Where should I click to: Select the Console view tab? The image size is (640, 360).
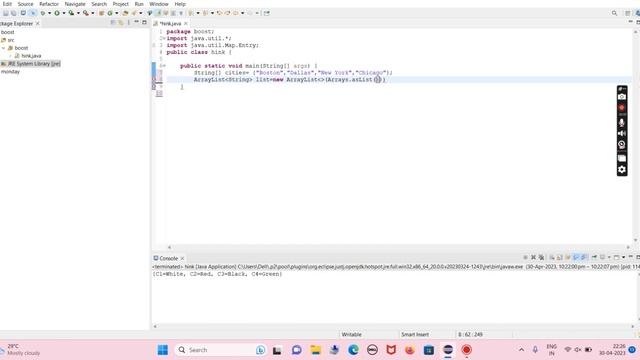coord(168,258)
